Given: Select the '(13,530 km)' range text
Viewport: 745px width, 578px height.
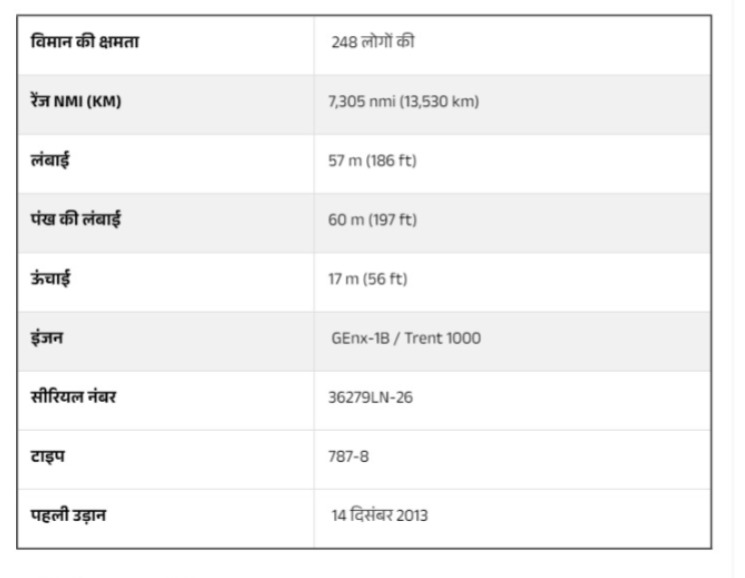Looking at the screenshot, I should pos(432,103).
